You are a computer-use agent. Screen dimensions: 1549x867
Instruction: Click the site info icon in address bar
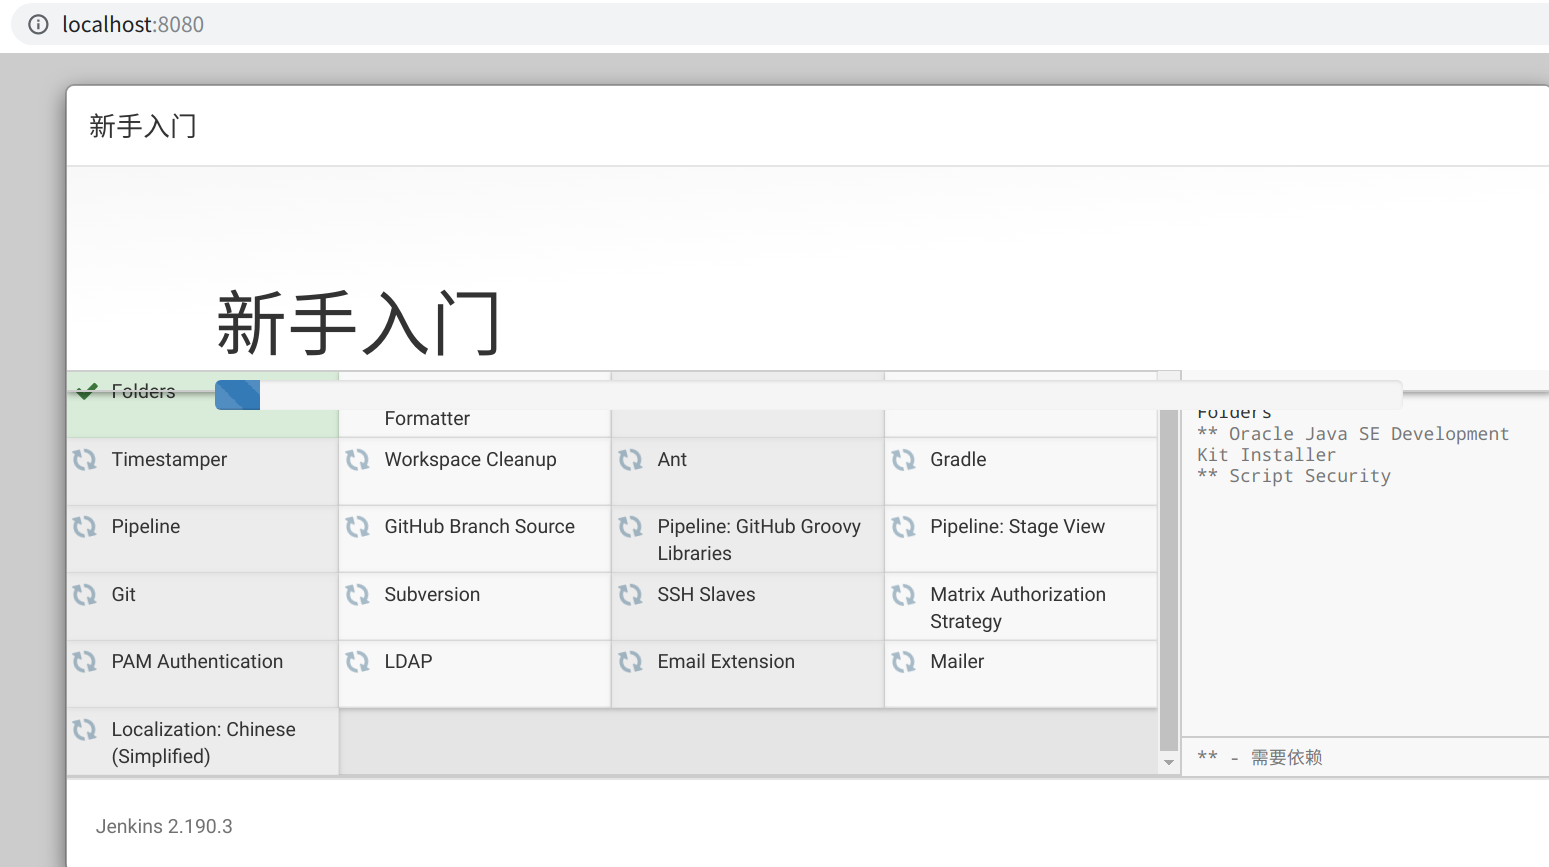(x=38, y=25)
